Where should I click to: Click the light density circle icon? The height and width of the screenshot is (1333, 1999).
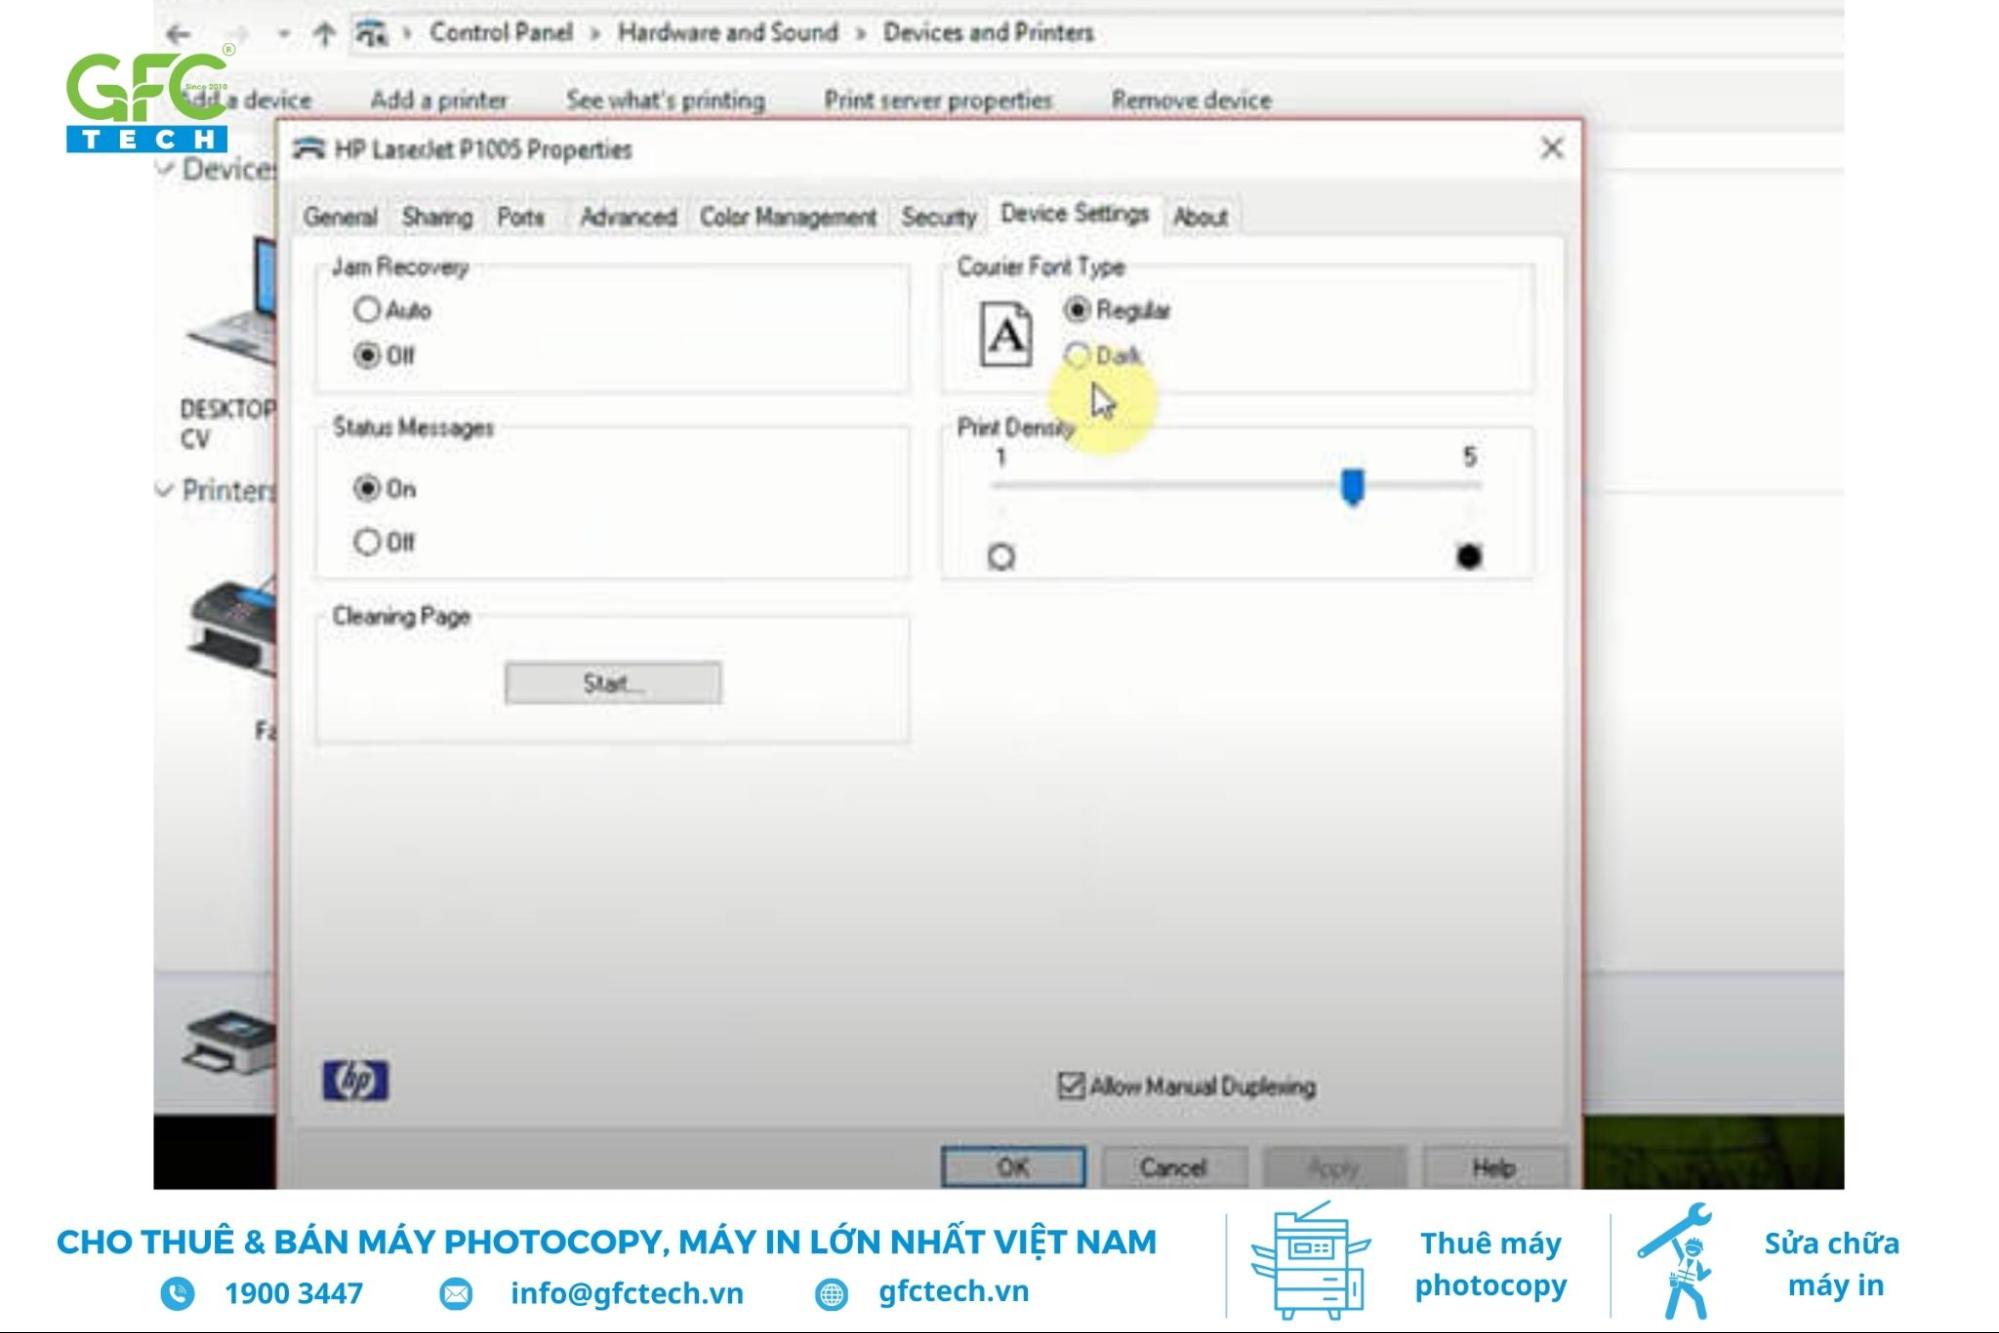(x=1001, y=556)
